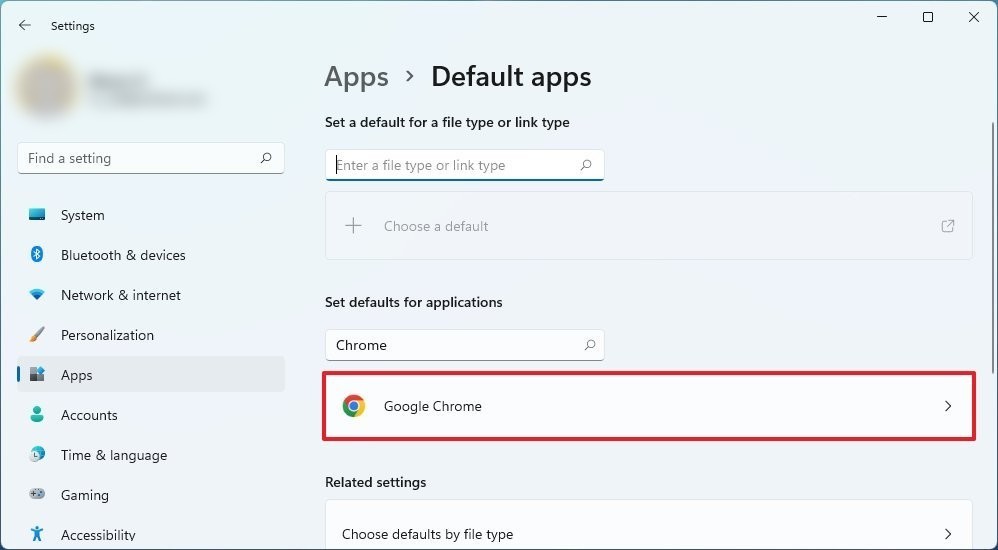Minimize the Settings window
The width and height of the screenshot is (998, 550).
[882, 17]
